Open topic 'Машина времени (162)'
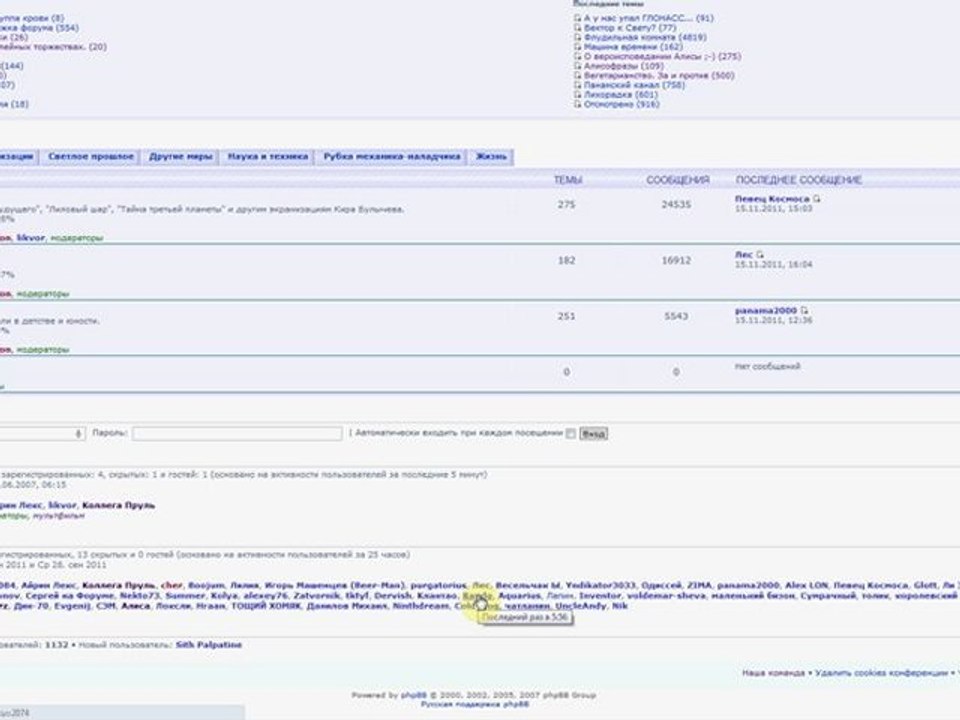Viewport: 960px width, 720px height. click(633, 47)
